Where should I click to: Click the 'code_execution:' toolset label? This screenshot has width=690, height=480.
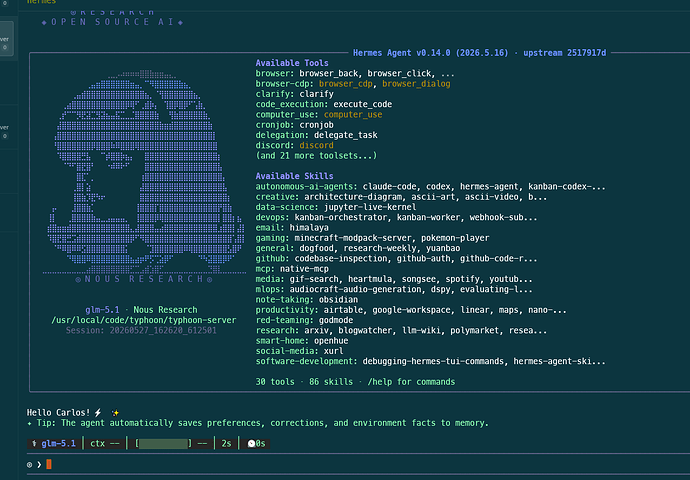(292, 104)
